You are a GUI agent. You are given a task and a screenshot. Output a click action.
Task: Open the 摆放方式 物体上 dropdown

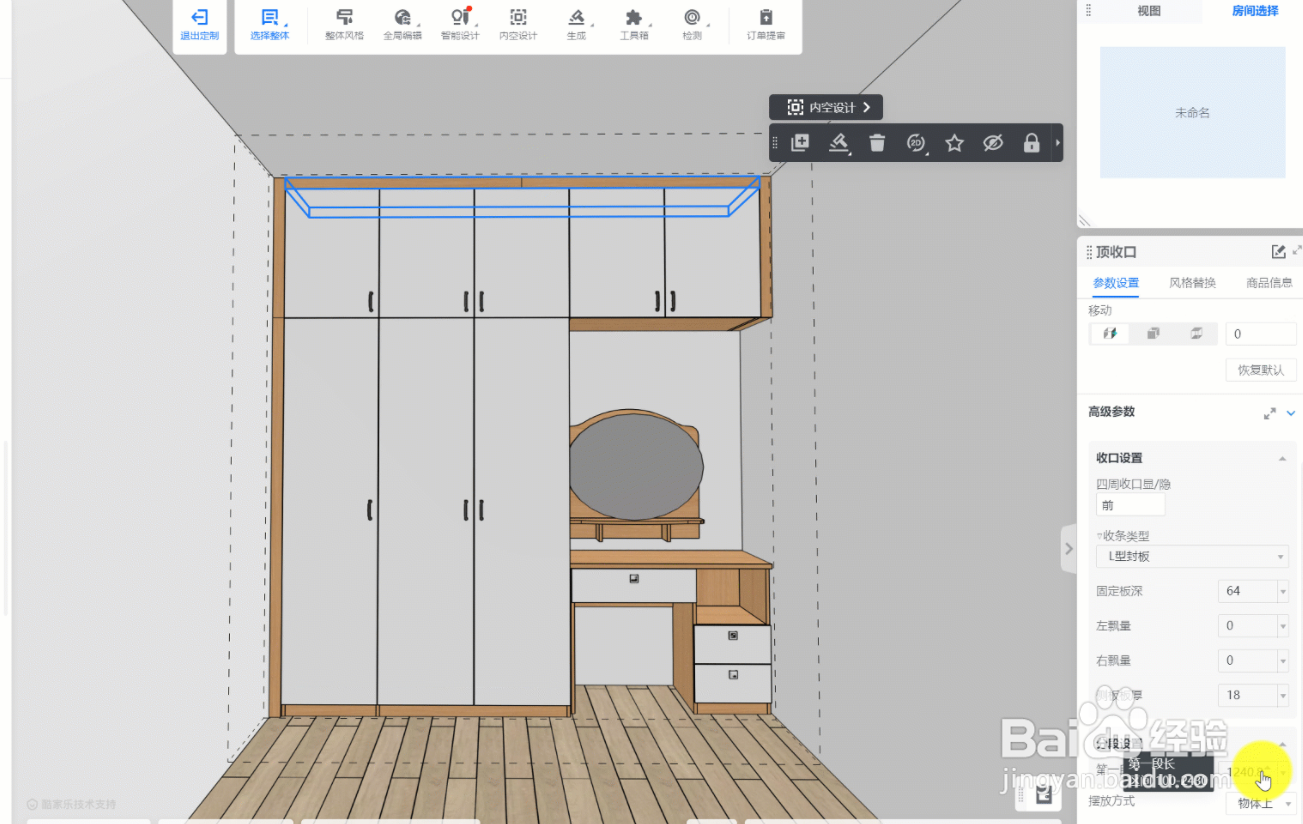tap(1261, 803)
